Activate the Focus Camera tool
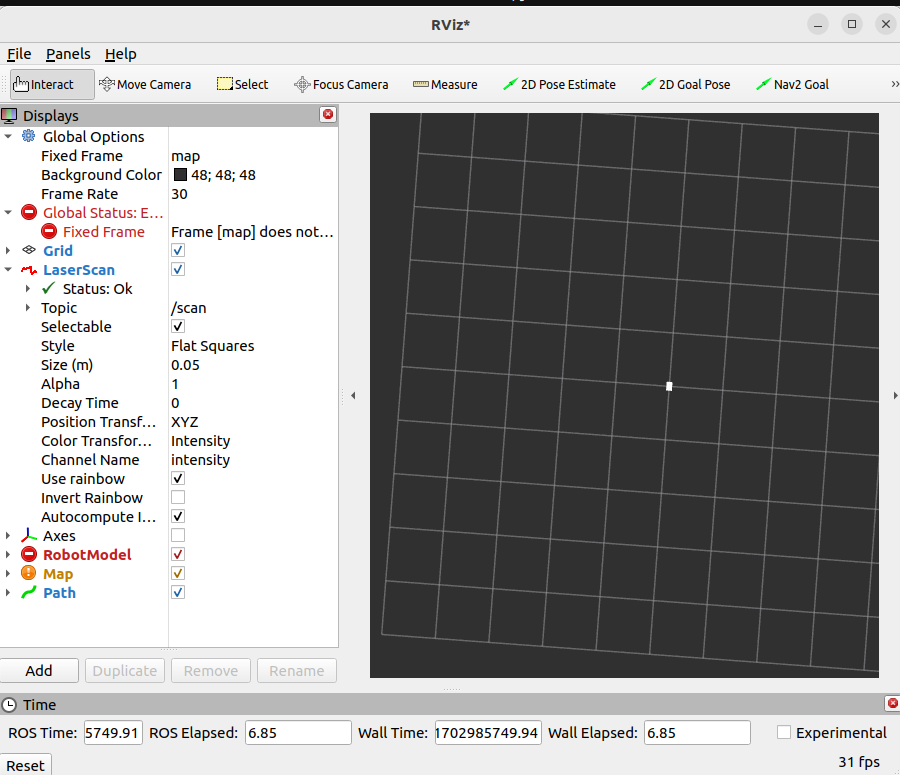 tap(341, 84)
